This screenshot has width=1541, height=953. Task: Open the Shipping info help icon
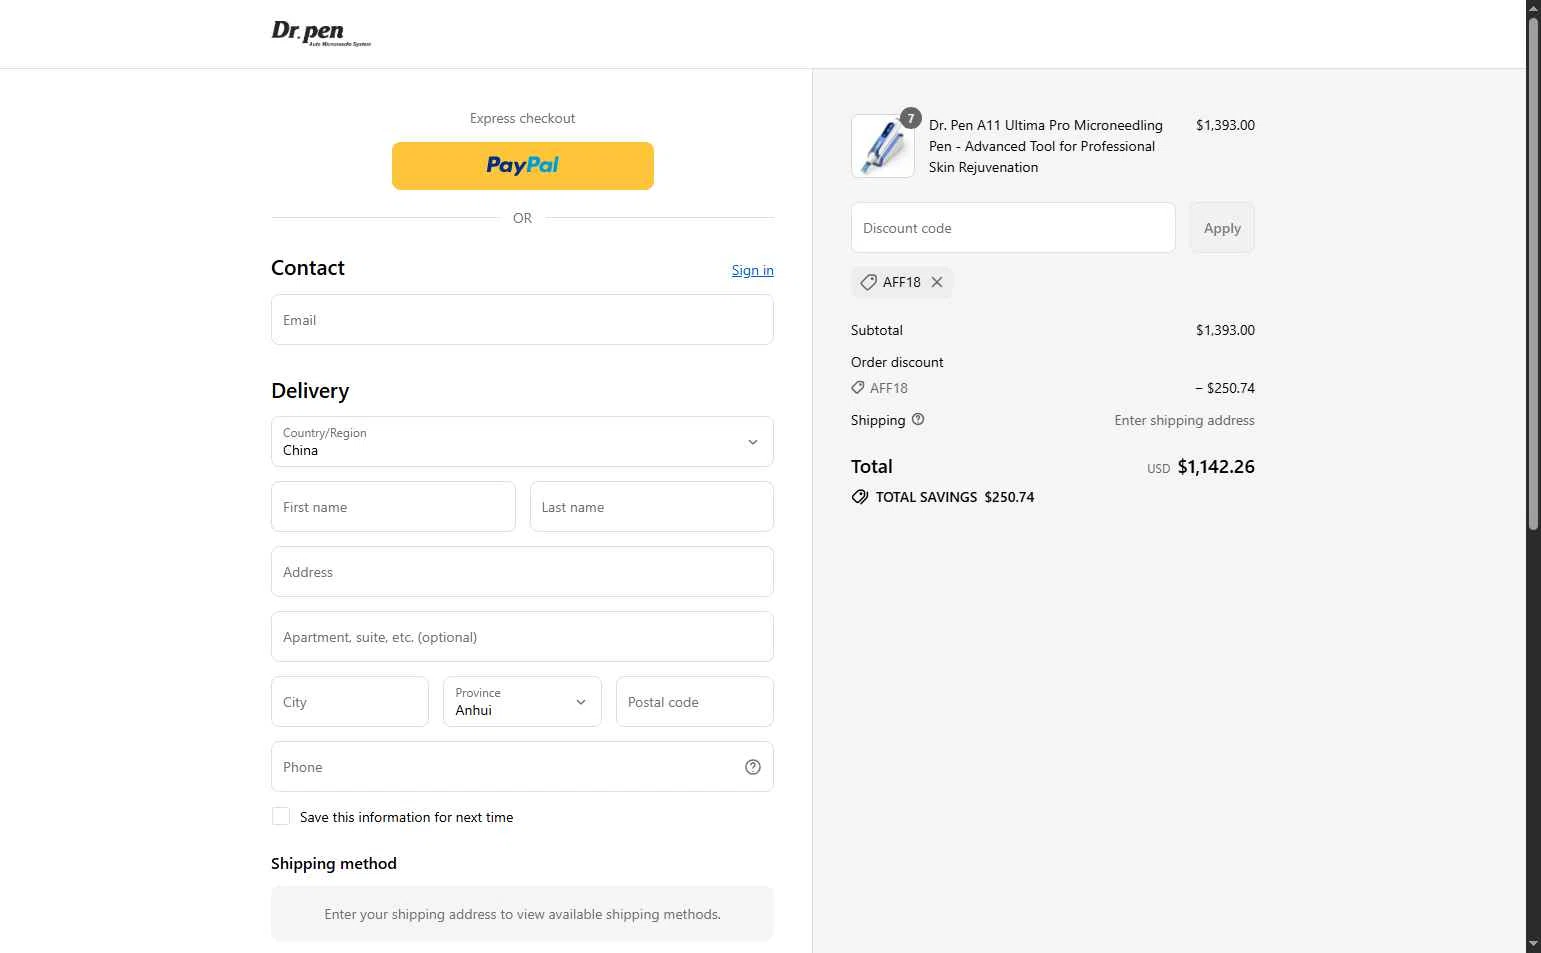pos(918,420)
